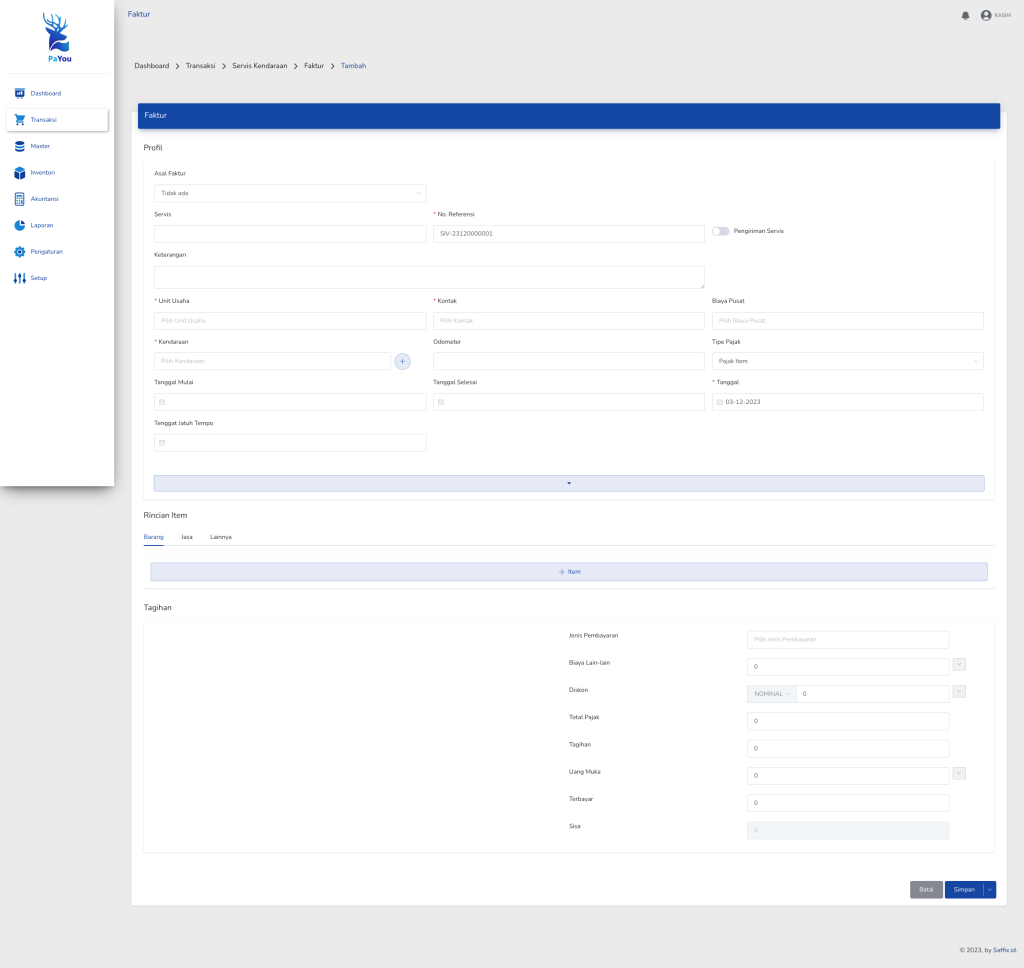The image size is (1024, 968).
Task: Click the Keterangan text area
Action: [x=429, y=277]
